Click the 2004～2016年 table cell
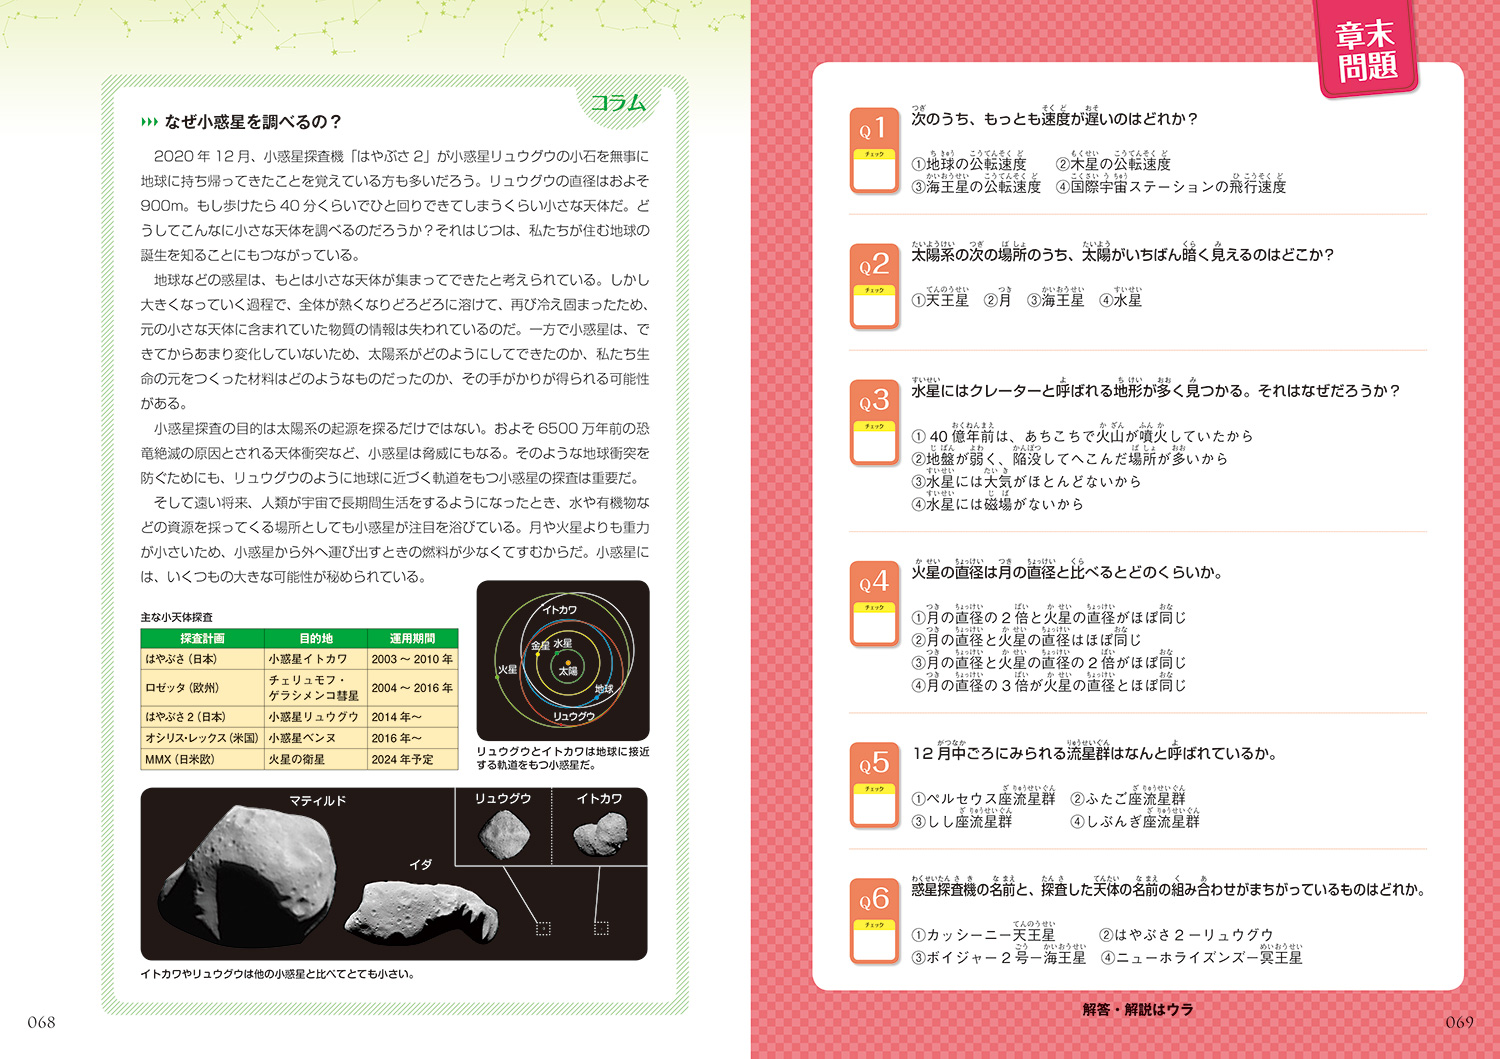Screen dimensions: 1500x1059 (412, 688)
